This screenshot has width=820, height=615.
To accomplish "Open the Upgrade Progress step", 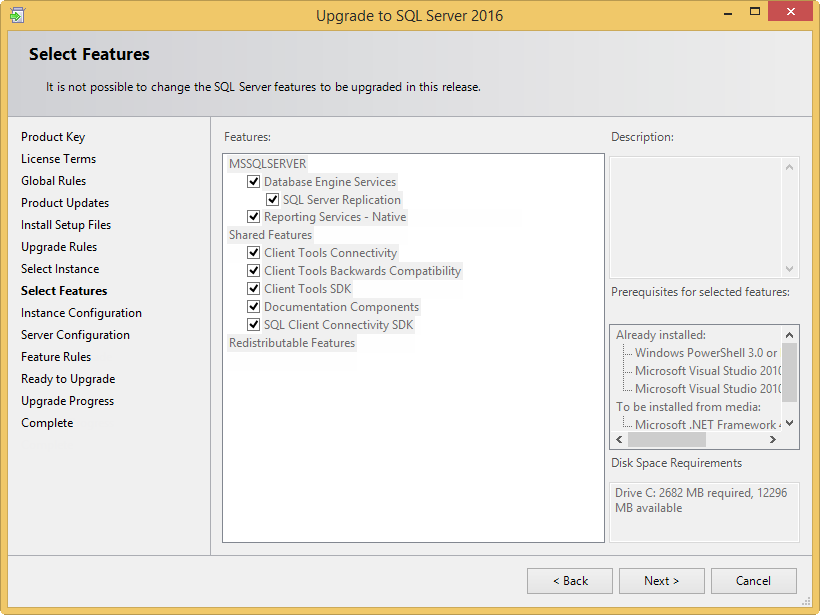I will coord(67,401).
